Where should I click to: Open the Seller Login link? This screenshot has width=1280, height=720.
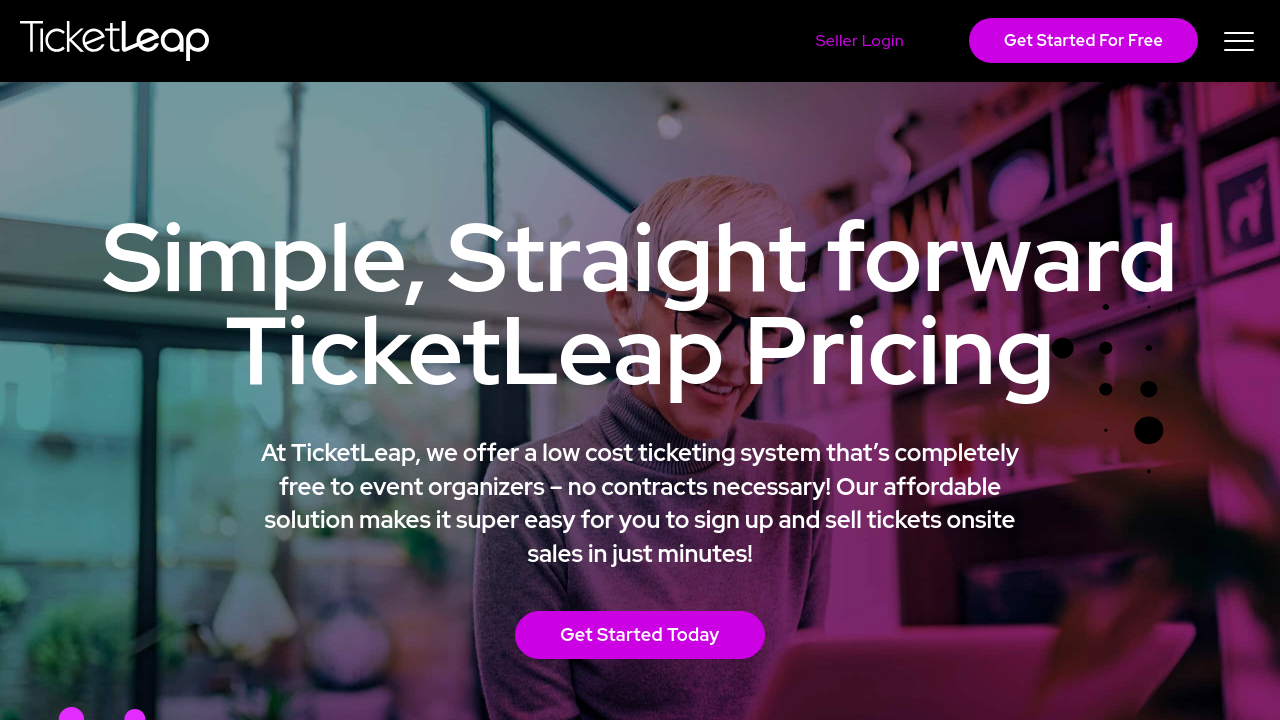pyautogui.click(x=859, y=41)
